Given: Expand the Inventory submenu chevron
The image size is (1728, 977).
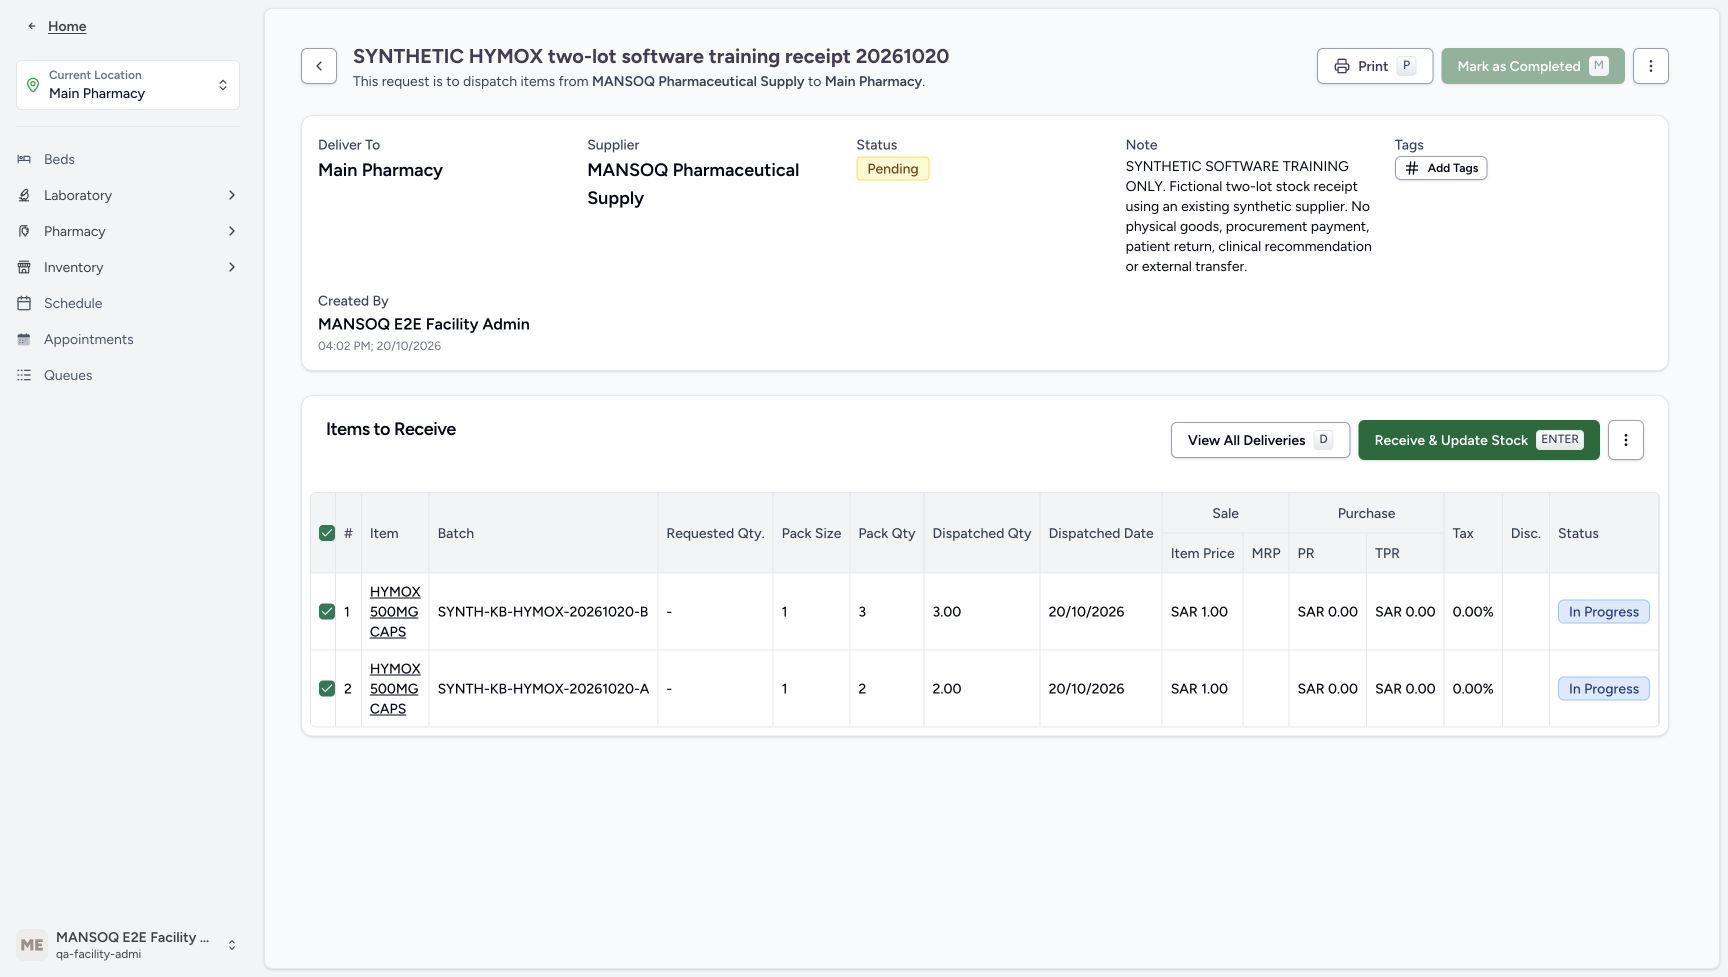Looking at the screenshot, I should [232, 267].
